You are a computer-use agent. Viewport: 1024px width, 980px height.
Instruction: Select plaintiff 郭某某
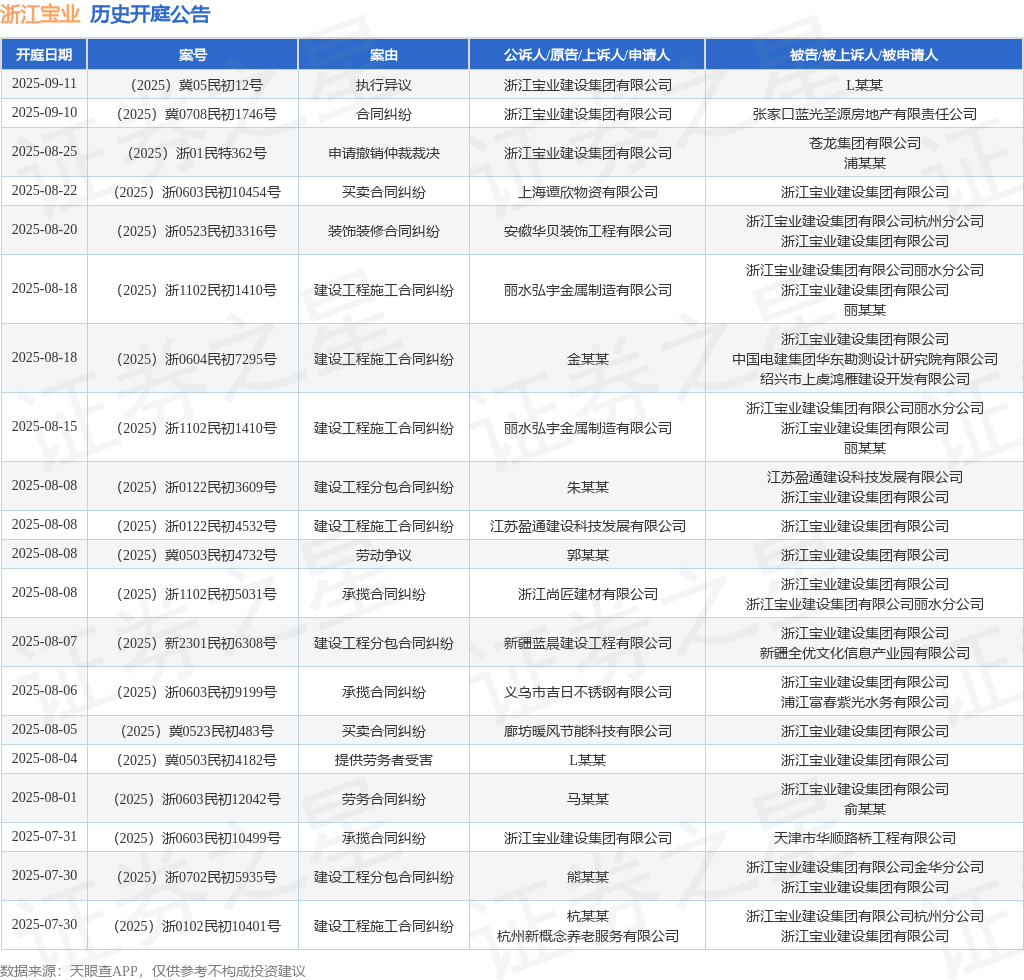point(588,555)
